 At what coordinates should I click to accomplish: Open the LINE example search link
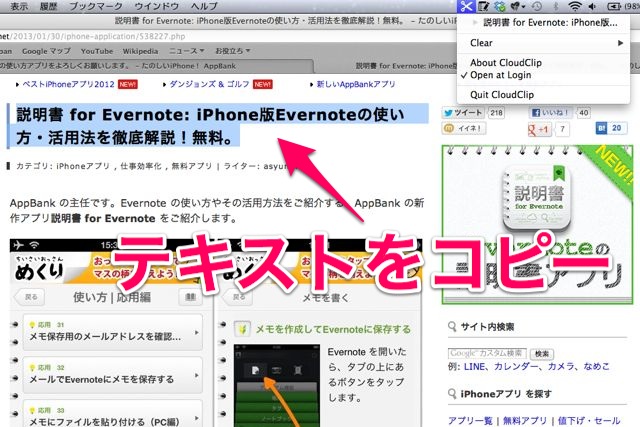coord(474,367)
